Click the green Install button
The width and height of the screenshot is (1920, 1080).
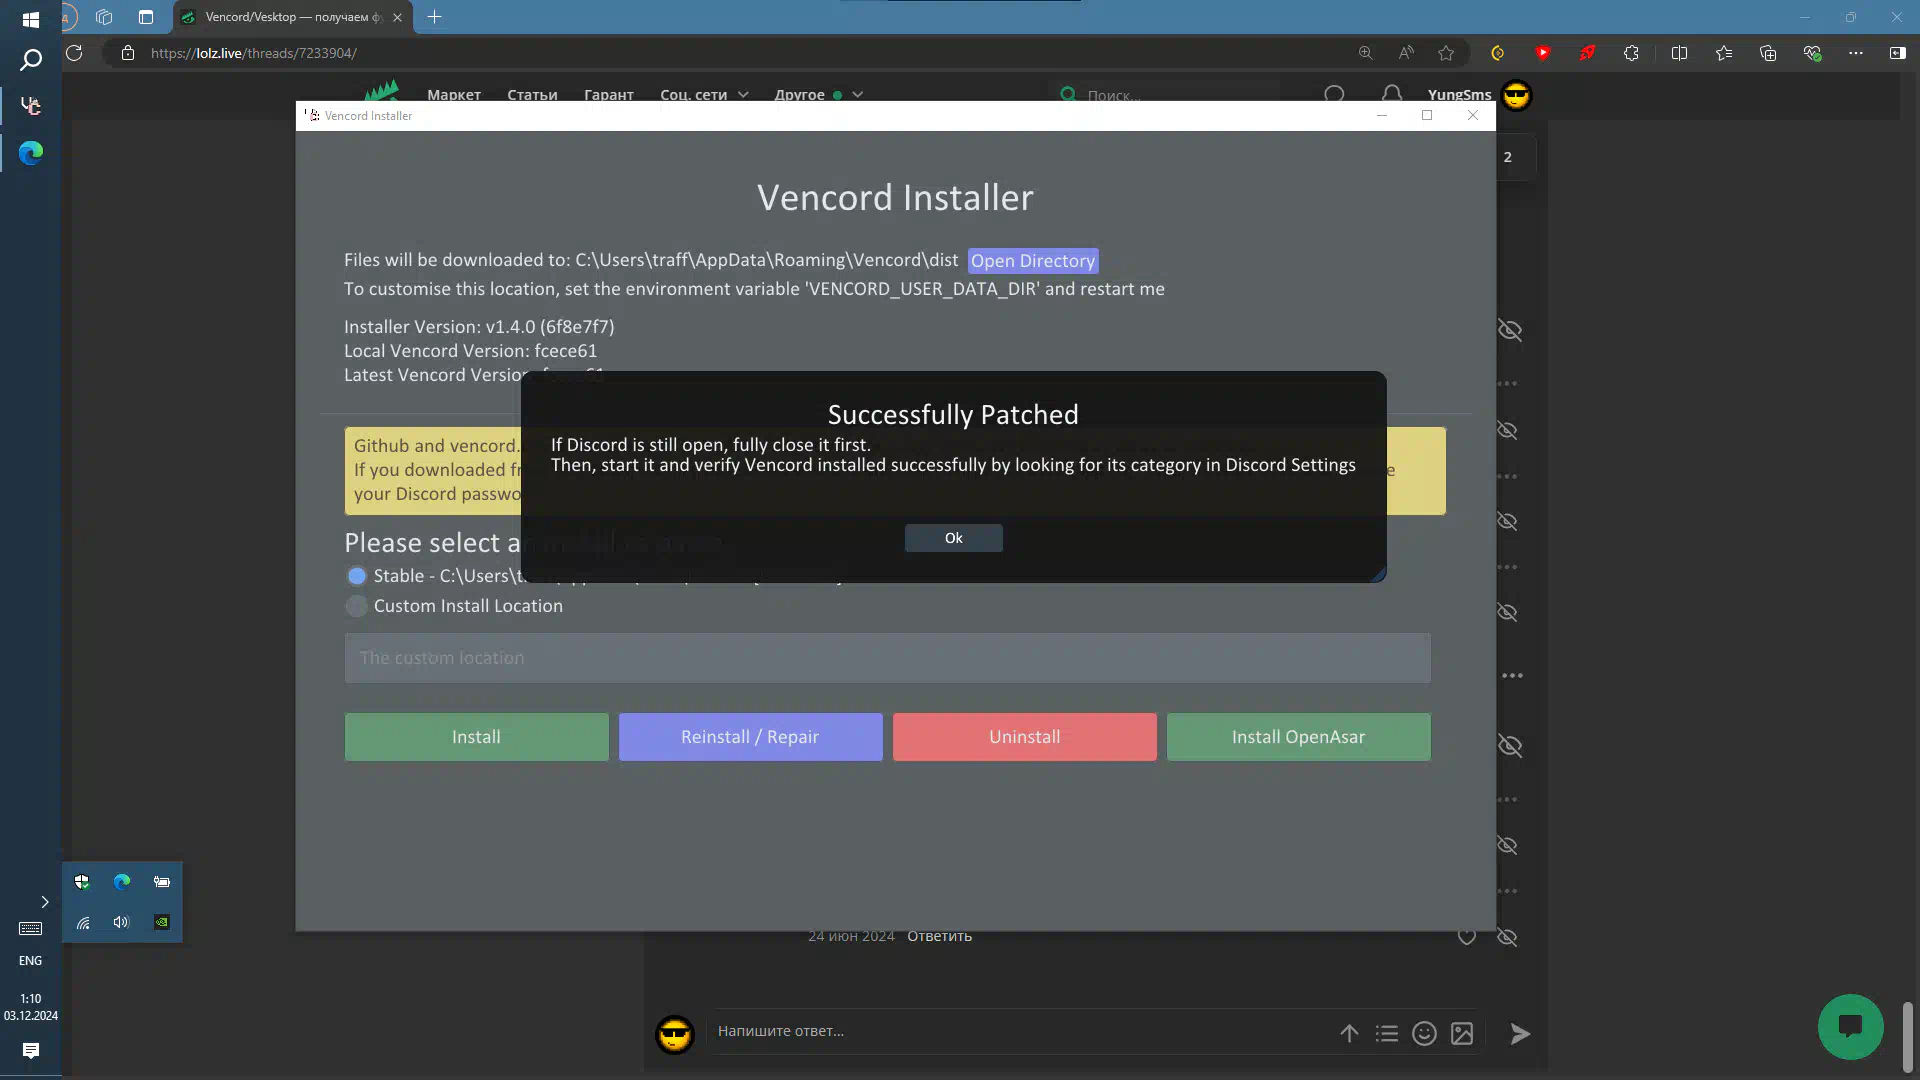pos(476,737)
